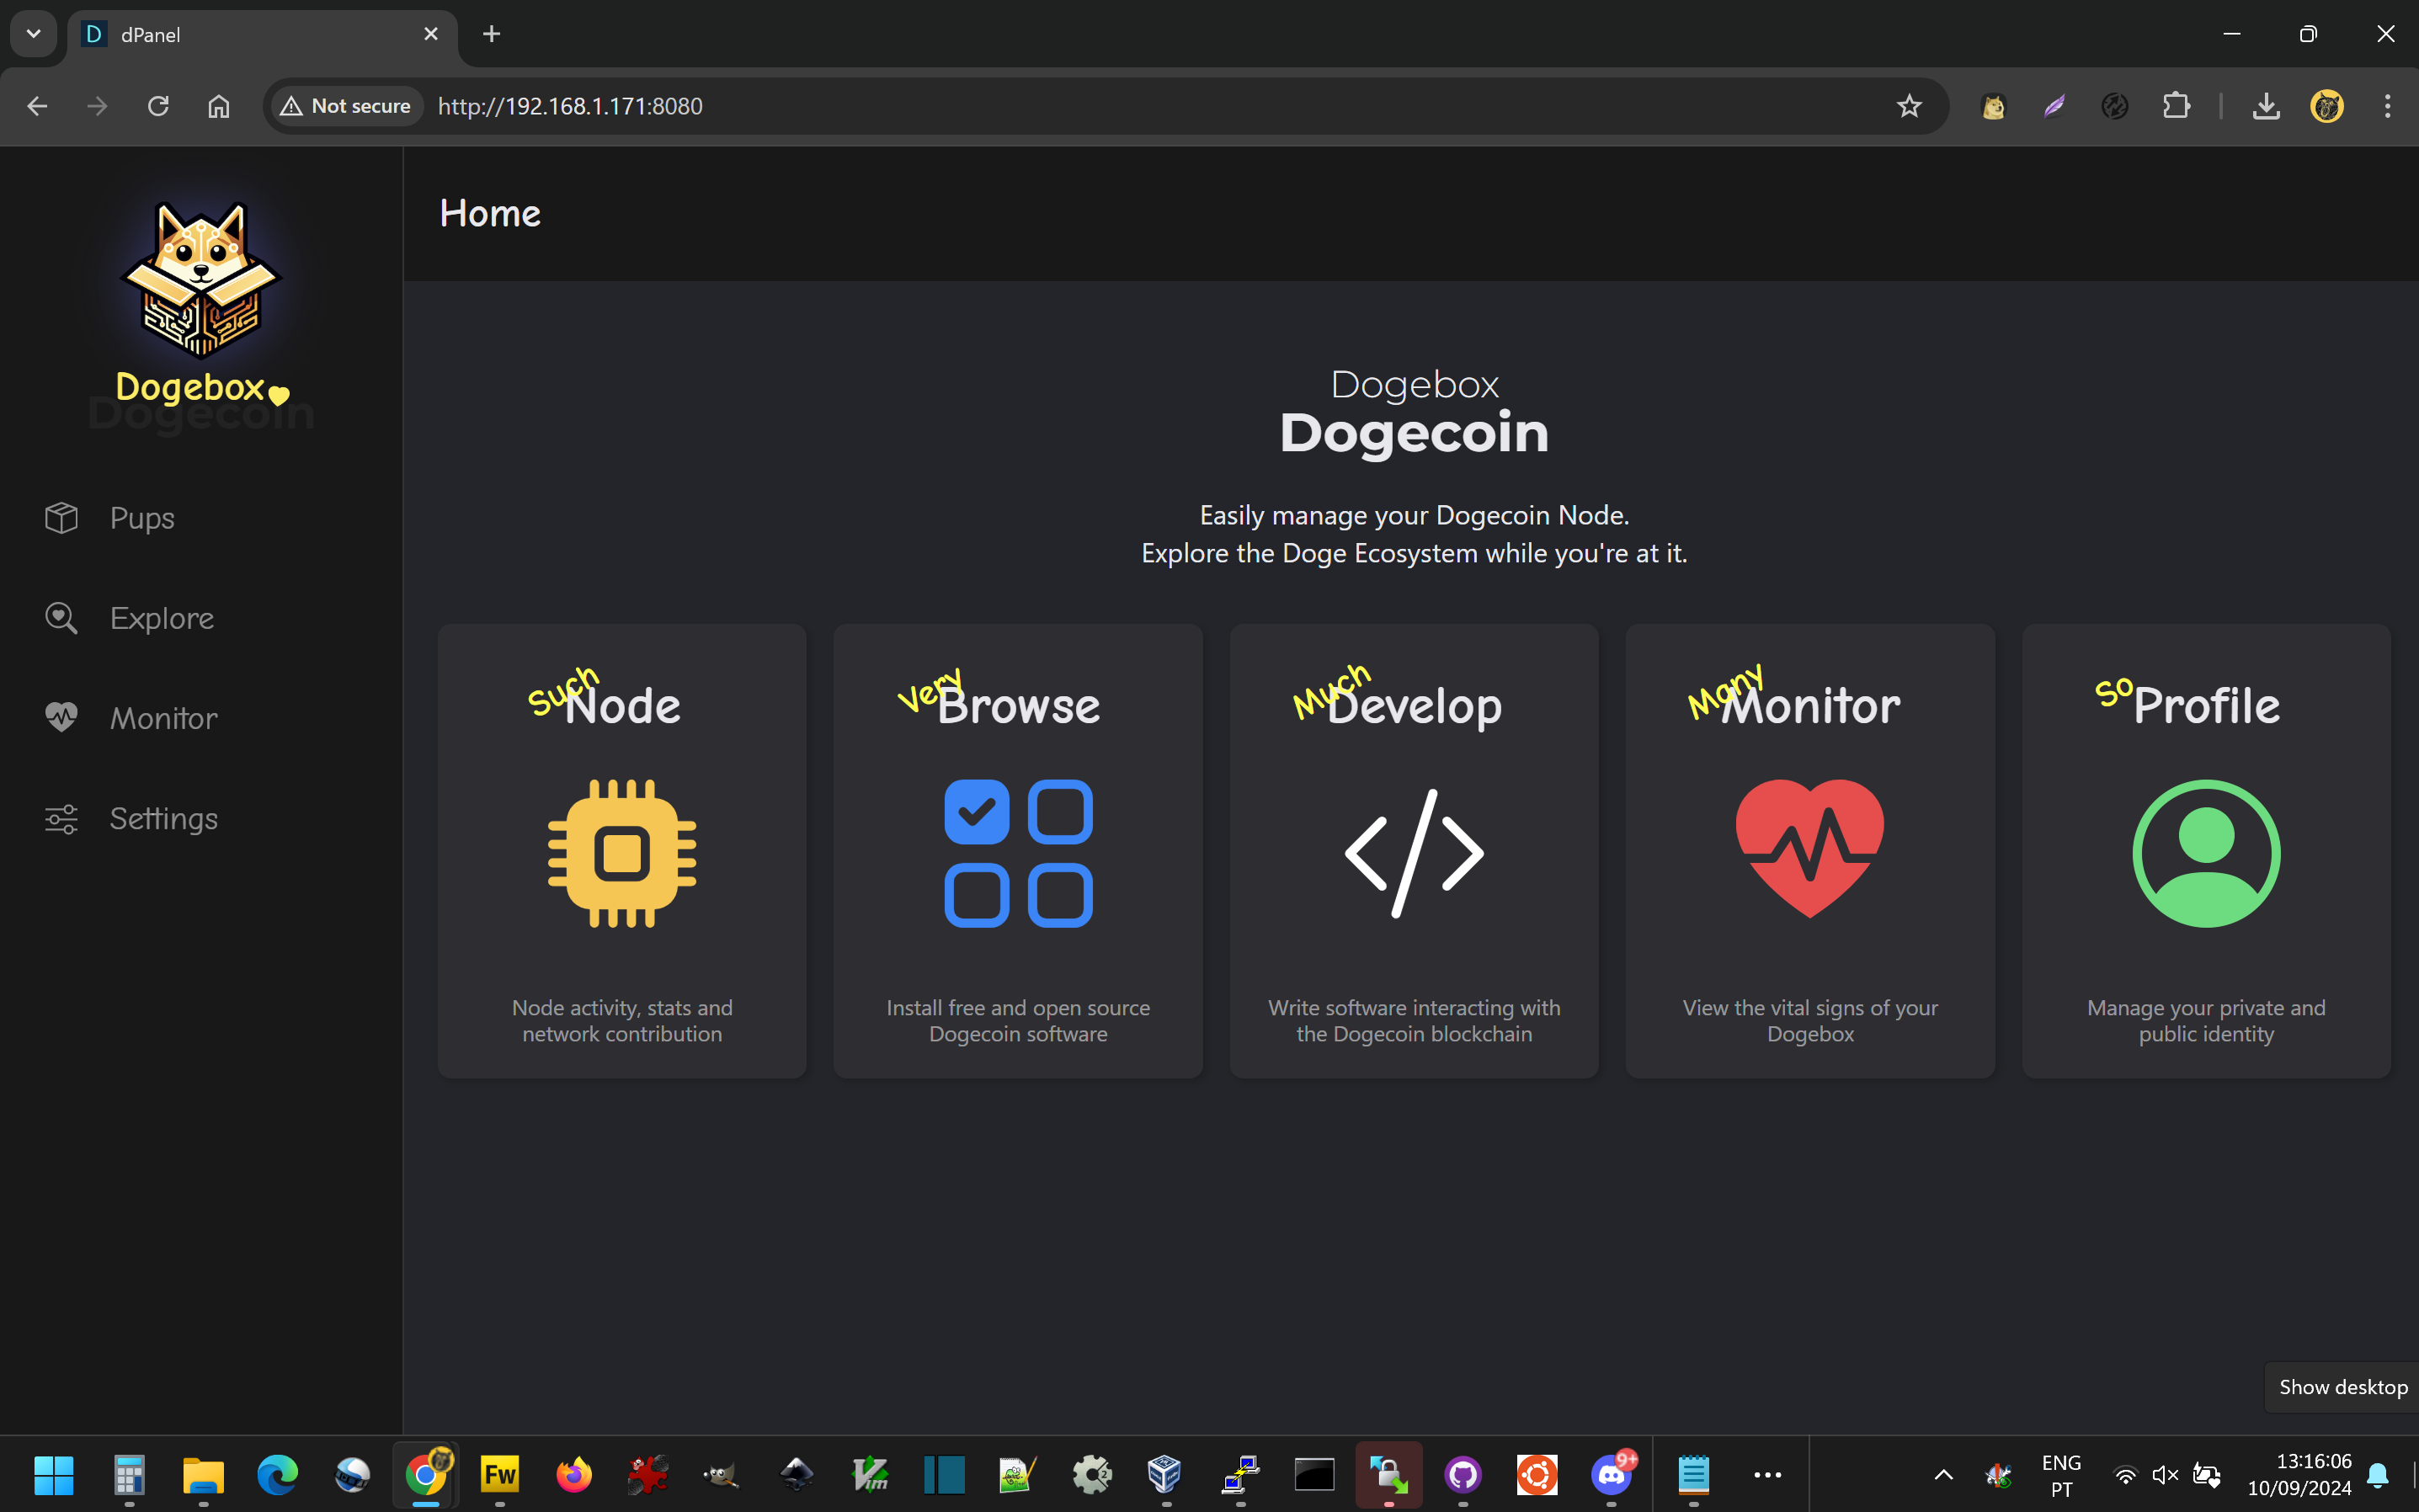Open Settings in the sidebar
Screen dimensions: 2419x1512
164,818
